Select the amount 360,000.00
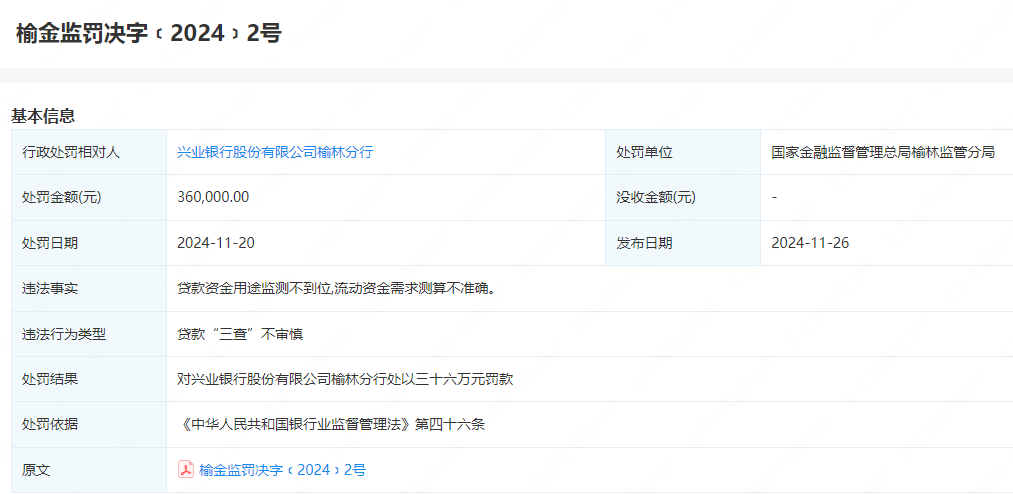The height and width of the screenshot is (494, 1013). [213, 198]
